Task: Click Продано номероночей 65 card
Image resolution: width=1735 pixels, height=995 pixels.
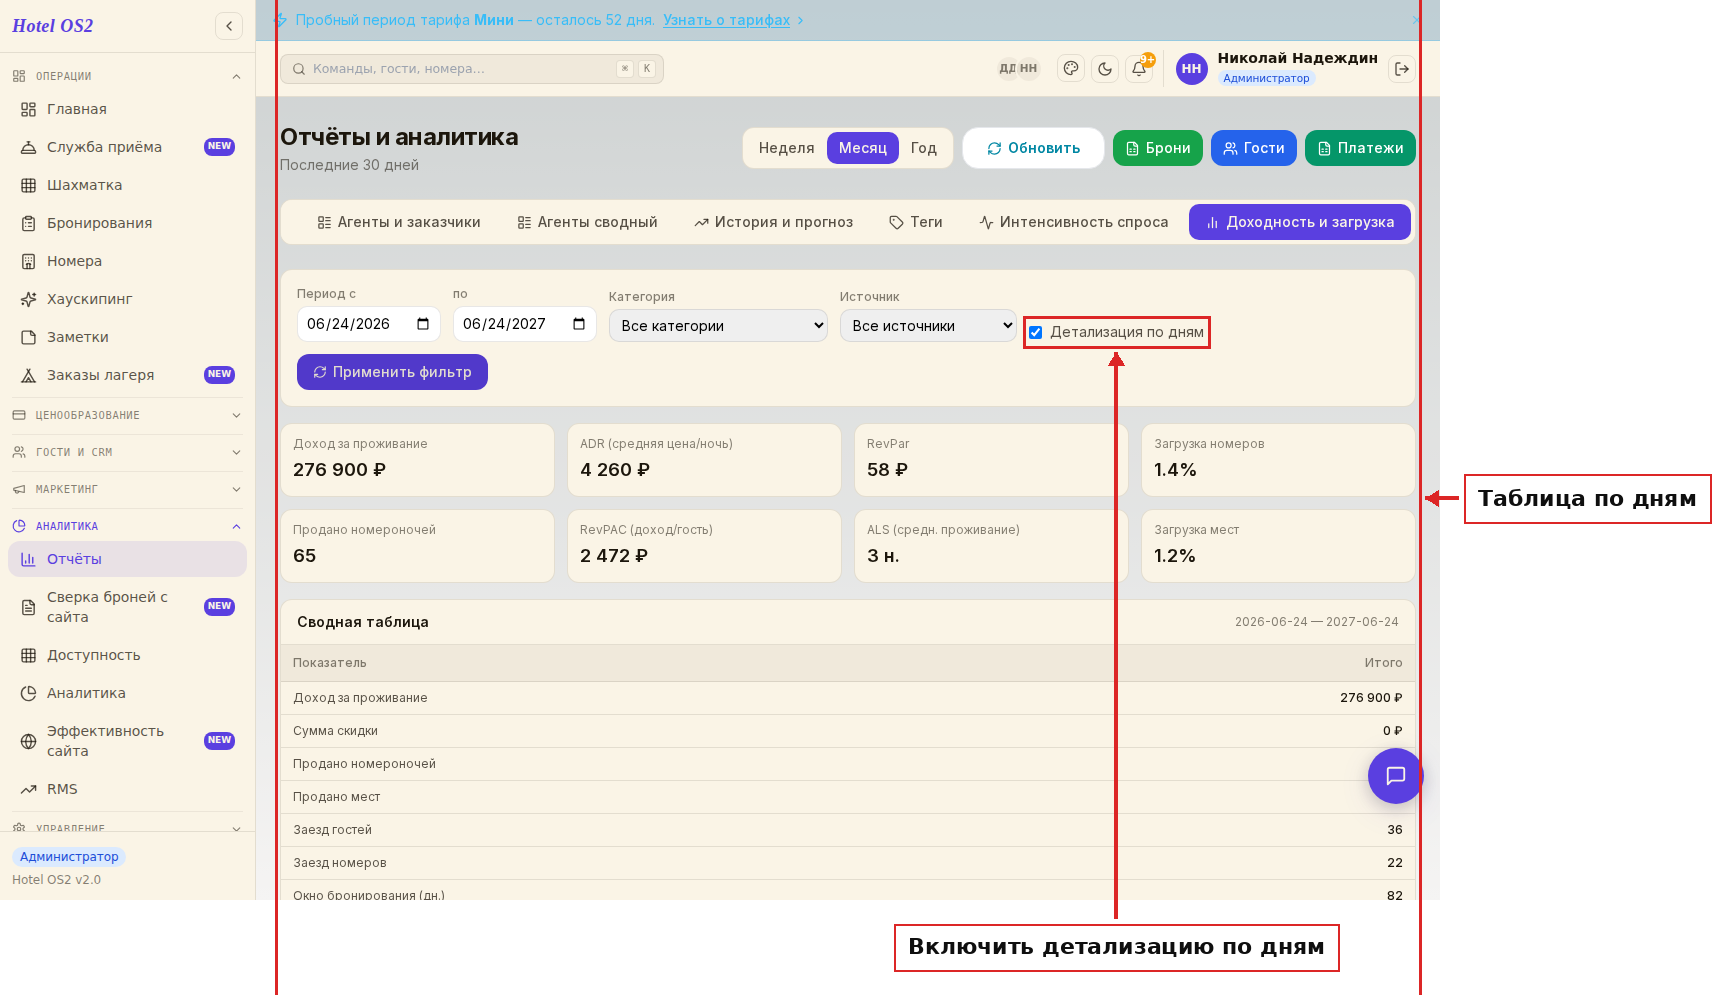Action: (x=417, y=546)
